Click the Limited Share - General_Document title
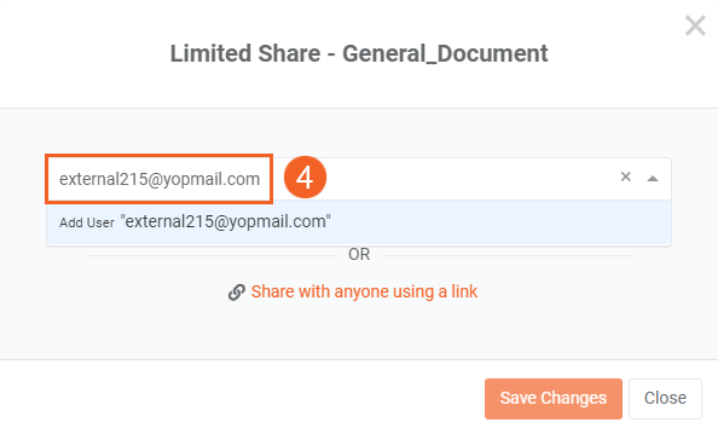Image resolution: width=718 pixels, height=436 pixels. pyautogui.click(x=359, y=54)
